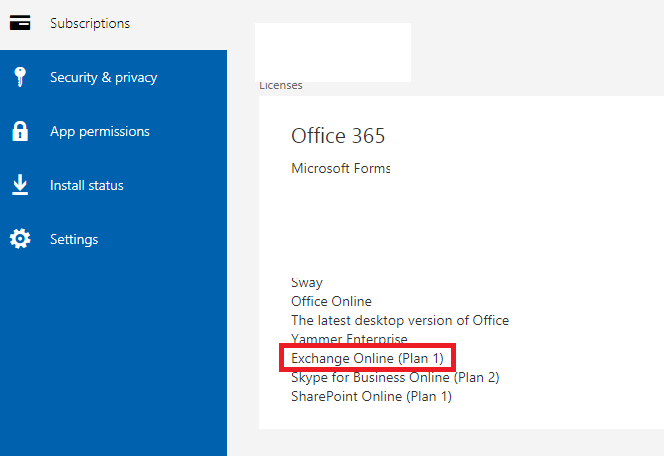The width and height of the screenshot is (664, 456).
Task: Select Install status in sidebar
Action: 86,185
